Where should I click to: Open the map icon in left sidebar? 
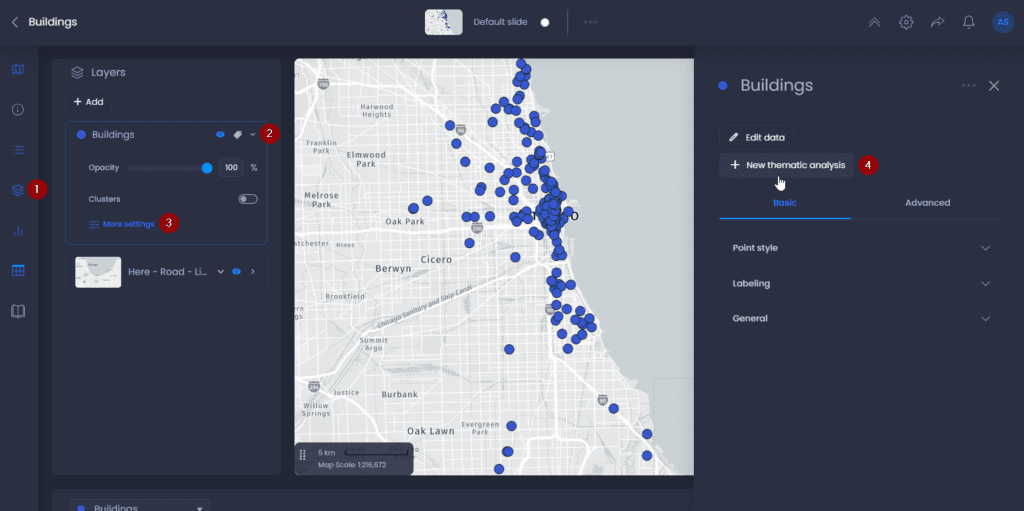click(18, 69)
